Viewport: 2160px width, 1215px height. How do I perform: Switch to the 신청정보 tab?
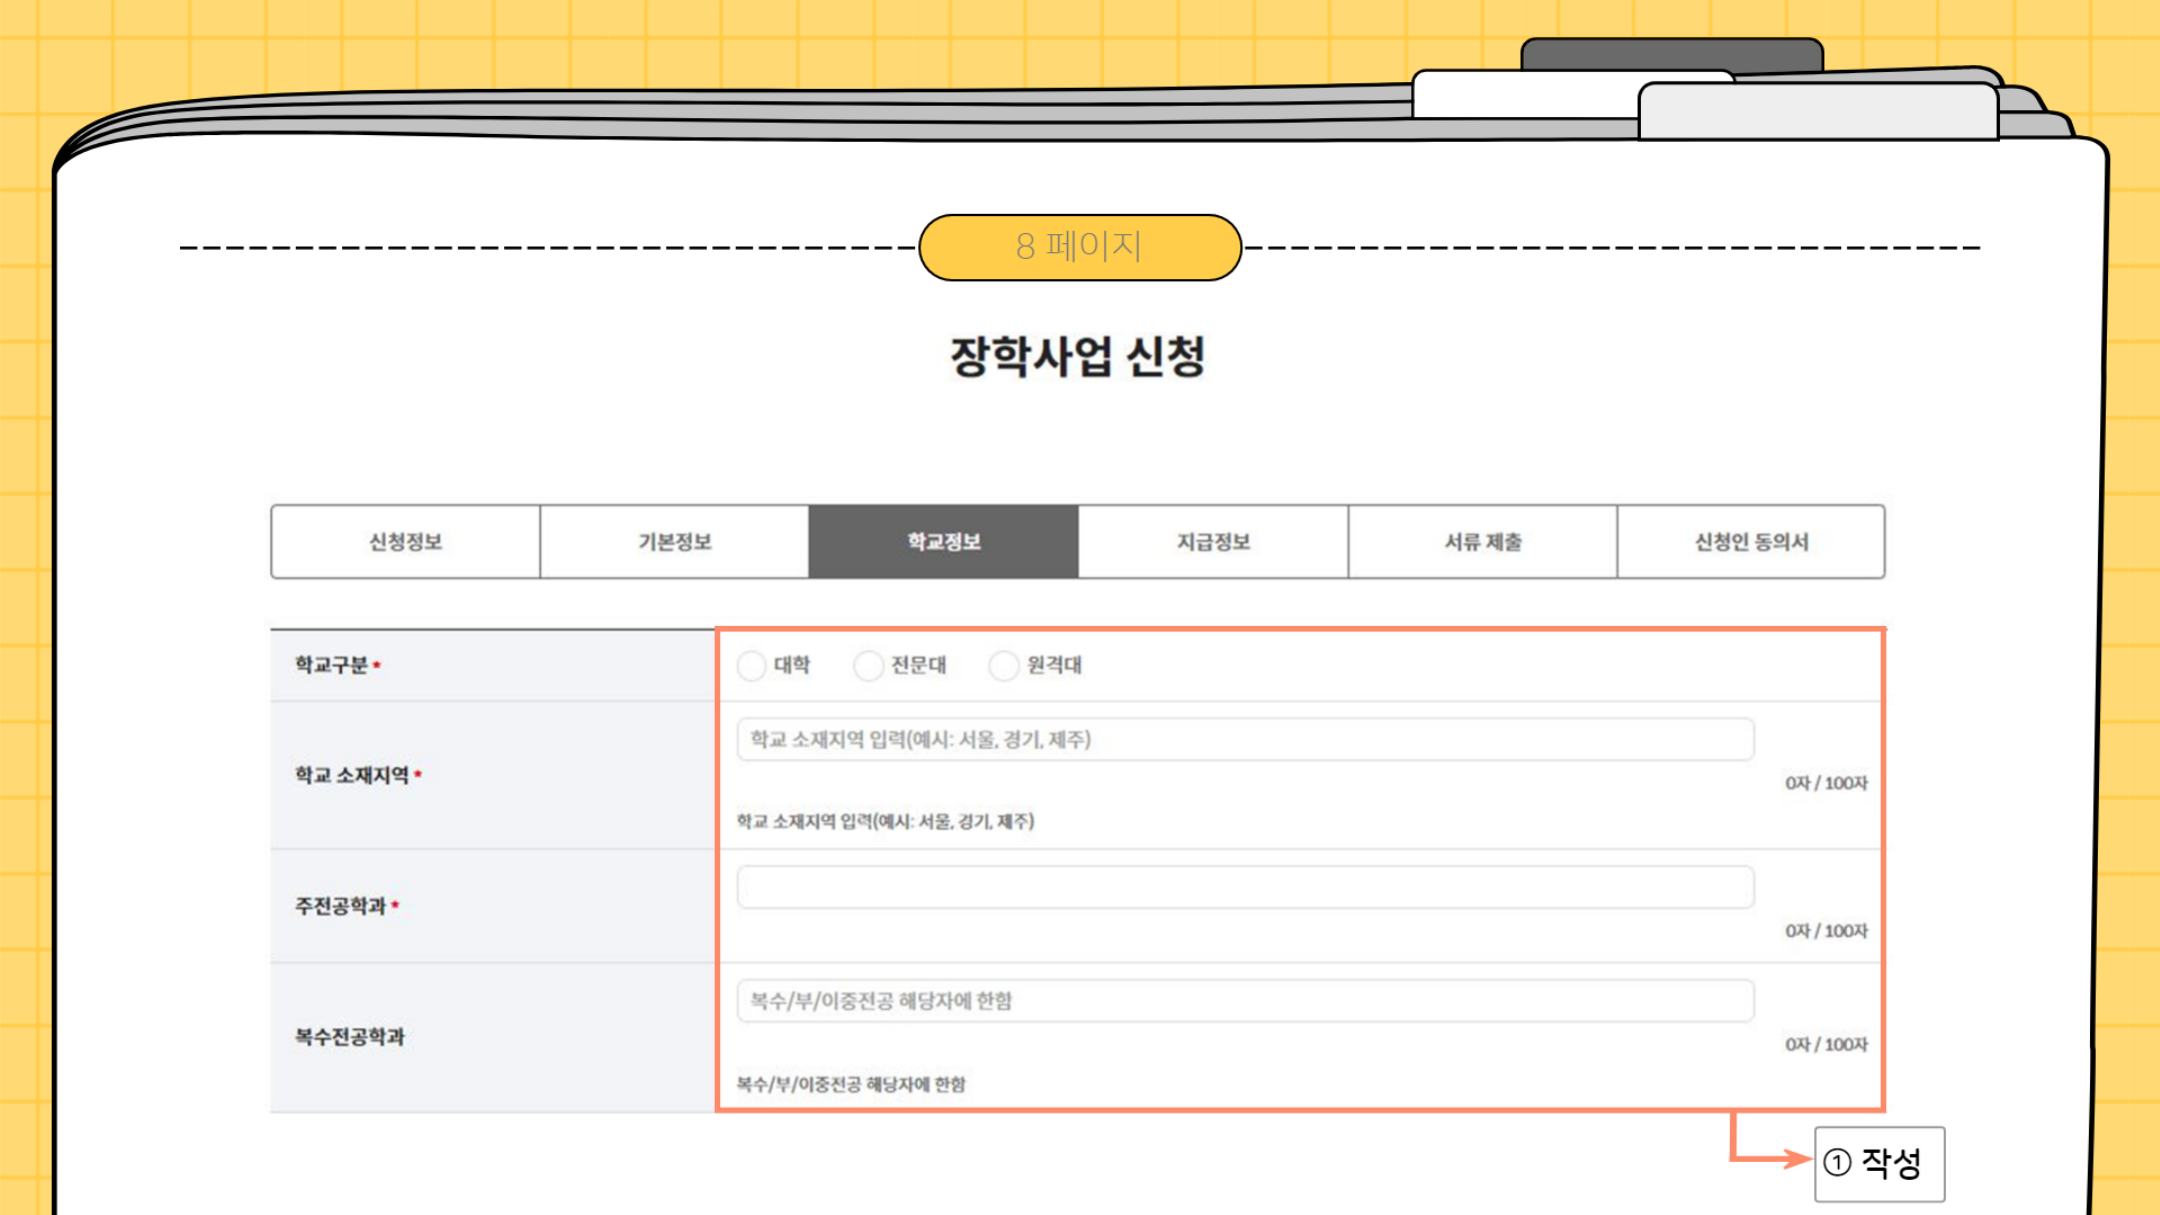pos(405,542)
